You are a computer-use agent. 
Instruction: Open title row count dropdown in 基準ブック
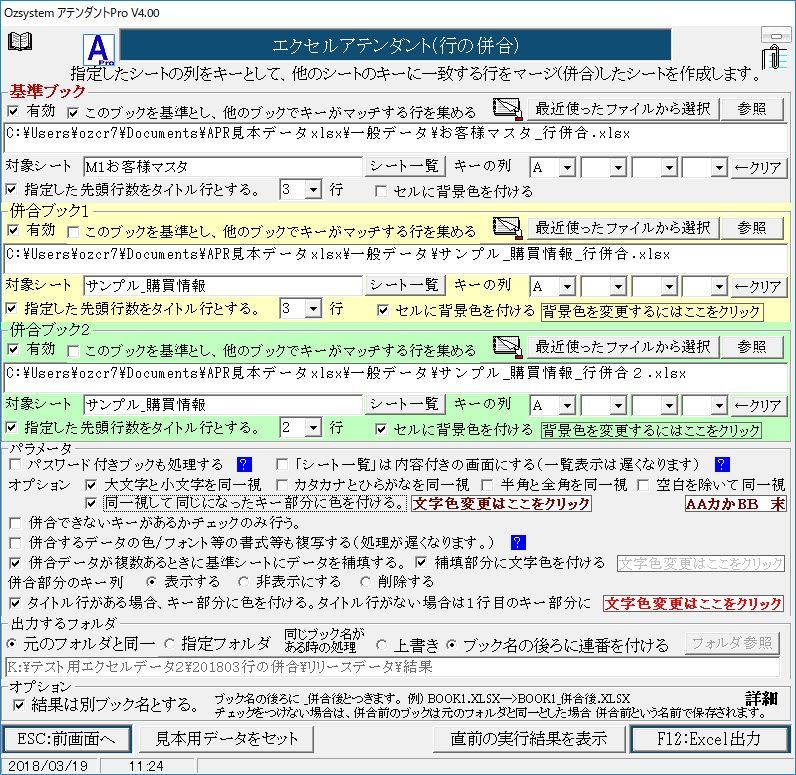coord(314,190)
